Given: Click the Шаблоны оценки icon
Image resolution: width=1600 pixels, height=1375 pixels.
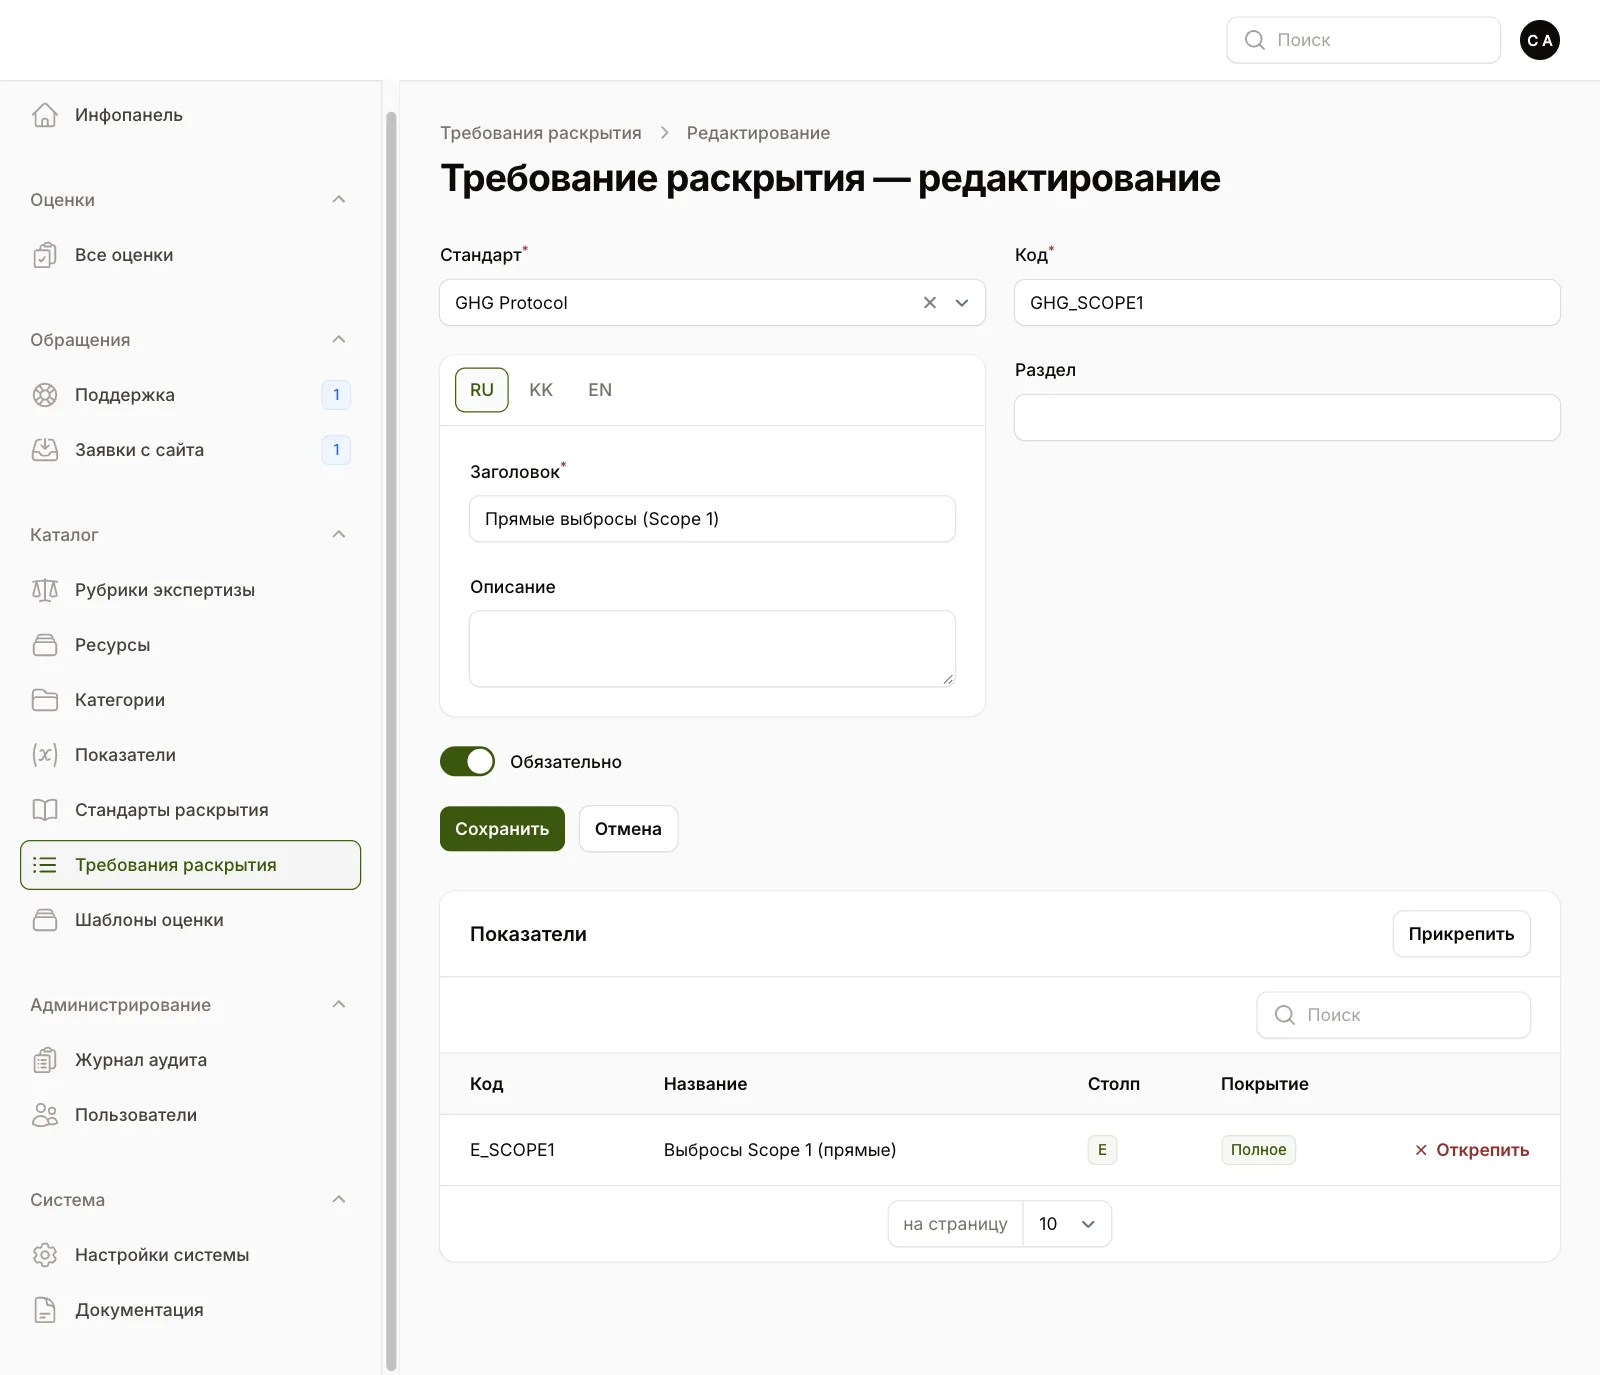Looking at the screenshot, I should [x=45, y=920].
